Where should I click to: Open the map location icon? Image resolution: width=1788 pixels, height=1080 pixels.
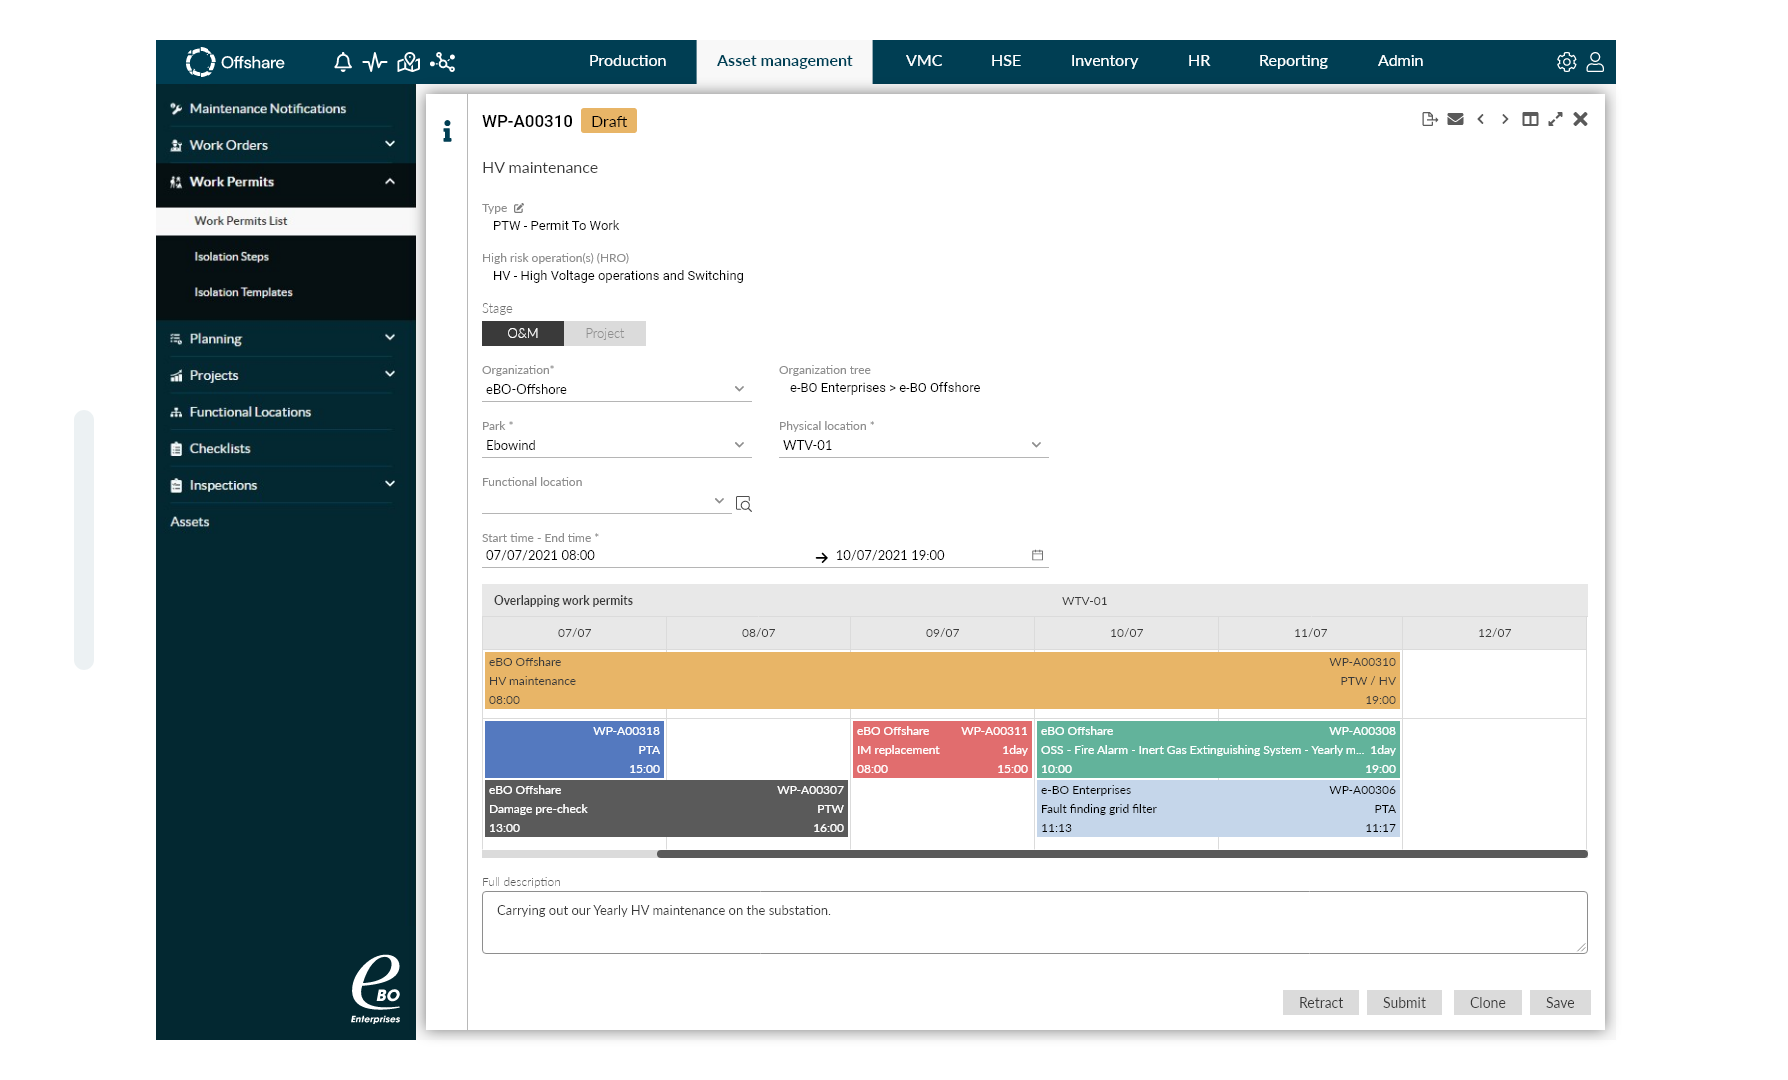pyautogui.click(x=408, y=62)
